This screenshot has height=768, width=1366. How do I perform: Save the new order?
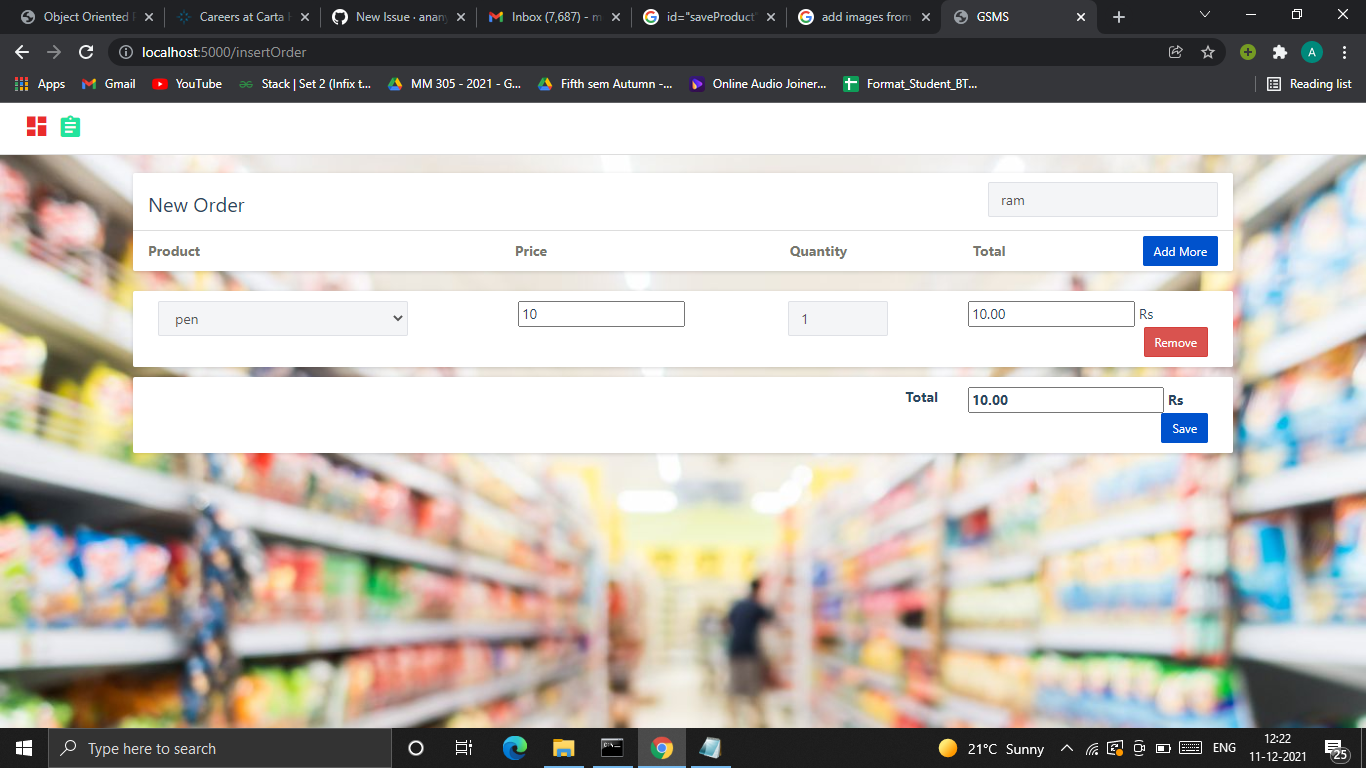pos(1184,428)
